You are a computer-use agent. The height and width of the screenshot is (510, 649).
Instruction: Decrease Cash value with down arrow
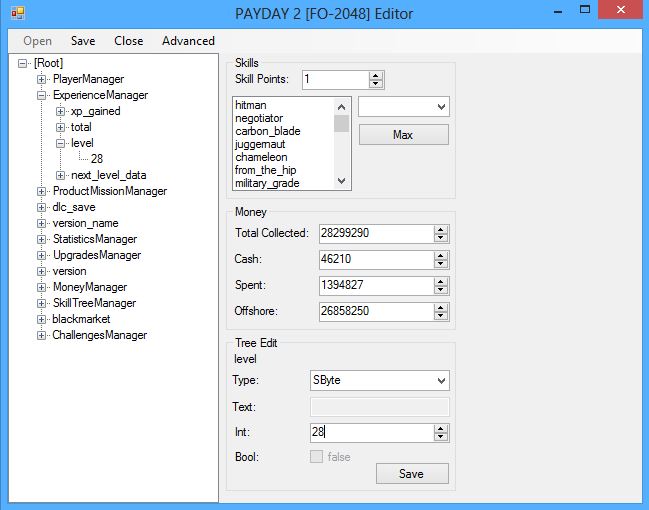coord(441,264)
